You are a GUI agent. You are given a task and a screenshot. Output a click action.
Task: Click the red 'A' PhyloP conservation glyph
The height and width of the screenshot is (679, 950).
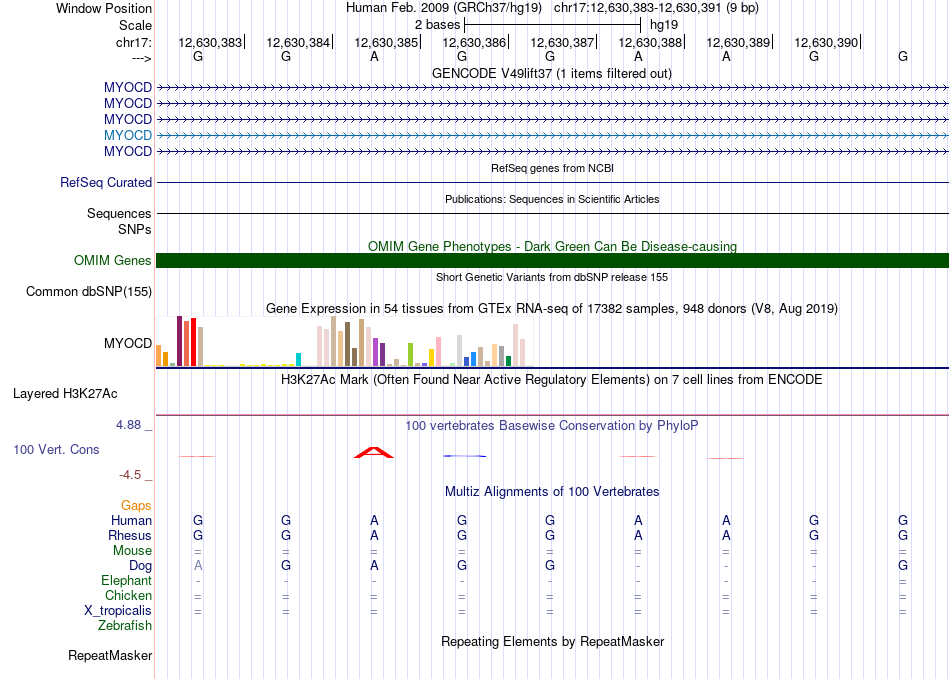(x=374, y=453)
